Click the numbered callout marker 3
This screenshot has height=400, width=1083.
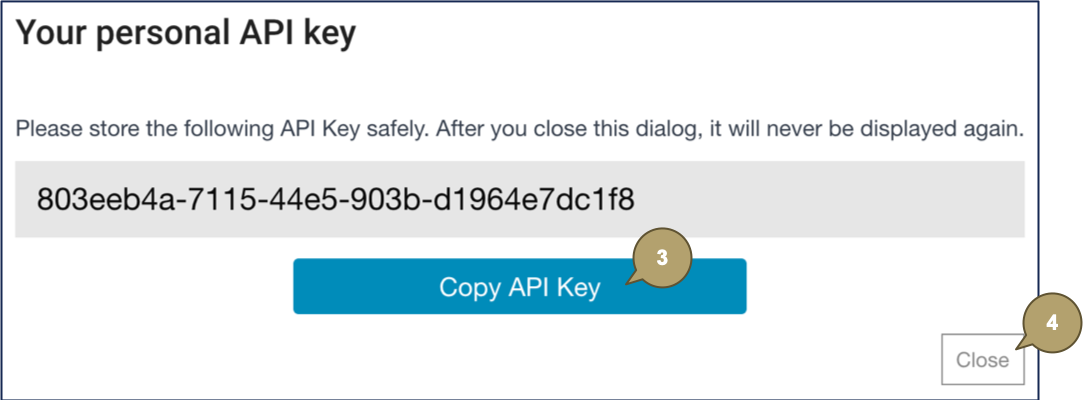[x=661, y=257]
